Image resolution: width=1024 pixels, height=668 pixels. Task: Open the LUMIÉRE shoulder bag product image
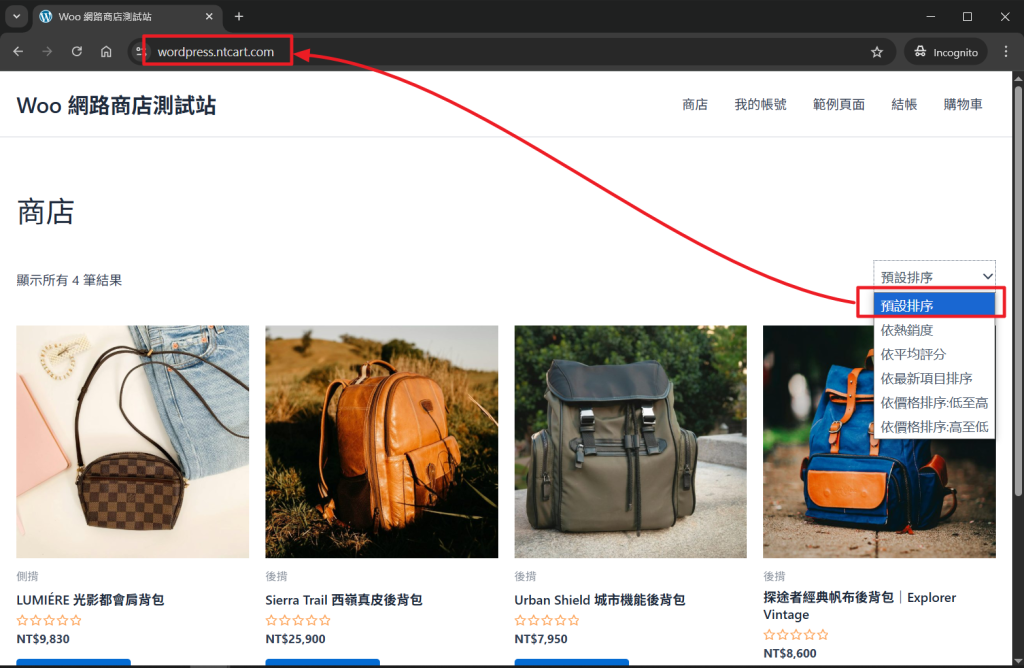[133, 441]
